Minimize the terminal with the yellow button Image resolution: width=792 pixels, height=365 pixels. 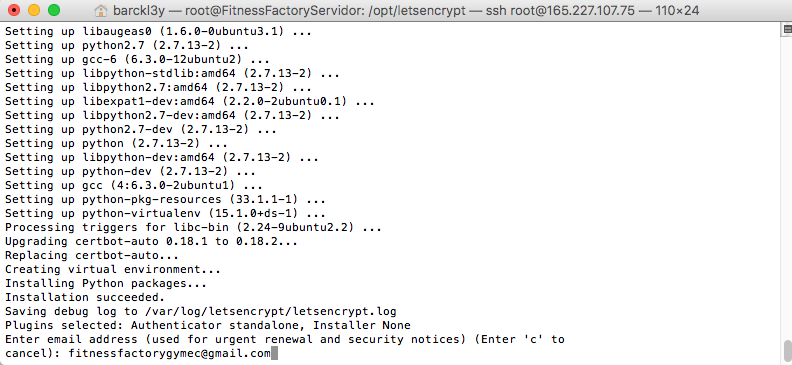34,10
